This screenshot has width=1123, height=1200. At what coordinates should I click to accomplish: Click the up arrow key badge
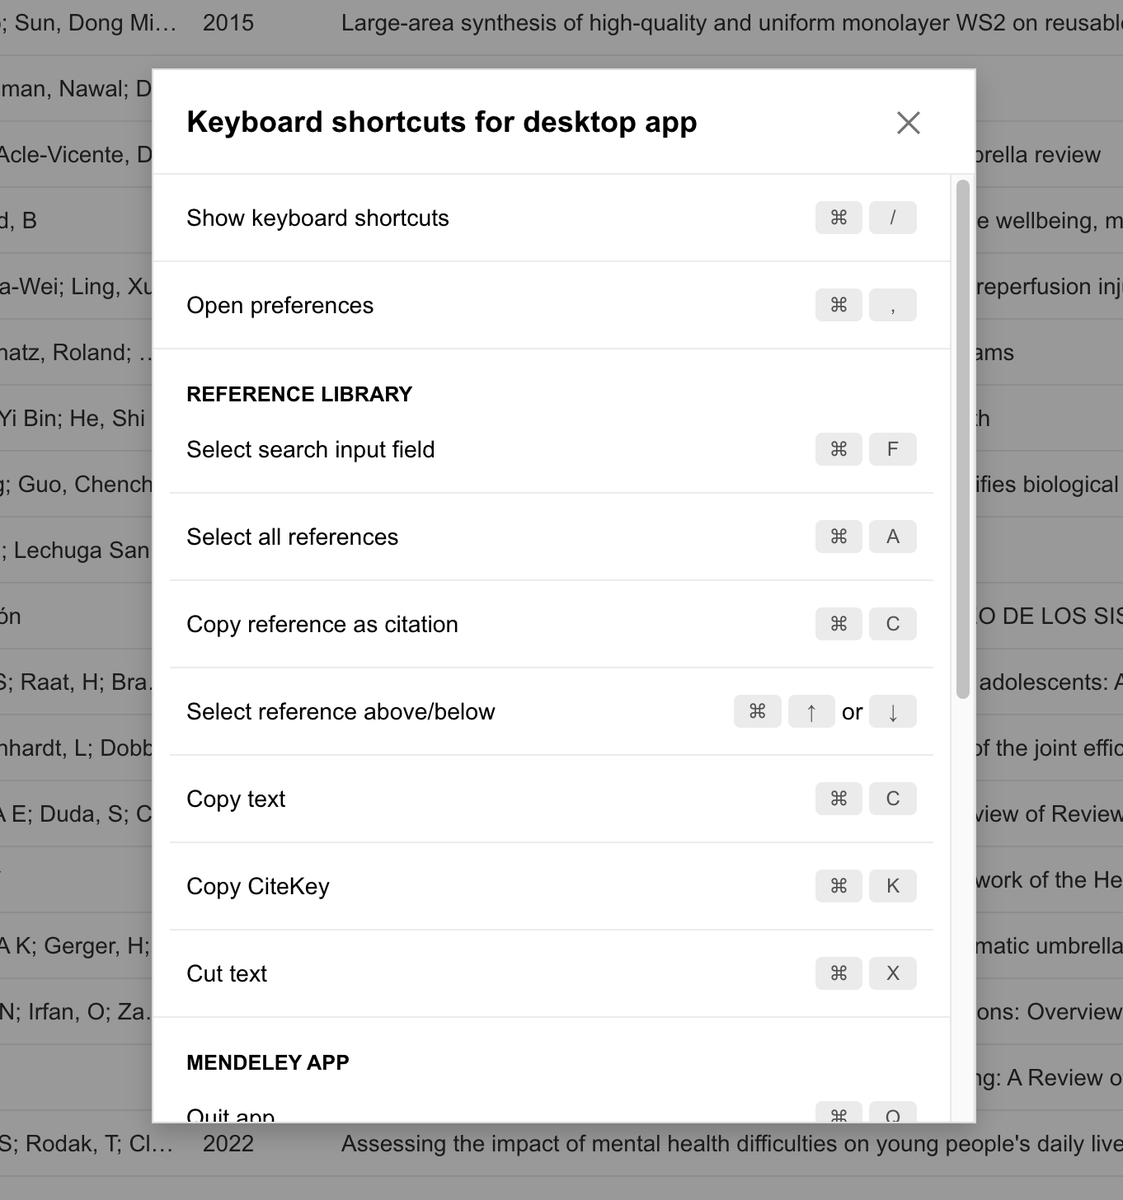(x=812, y=712)
